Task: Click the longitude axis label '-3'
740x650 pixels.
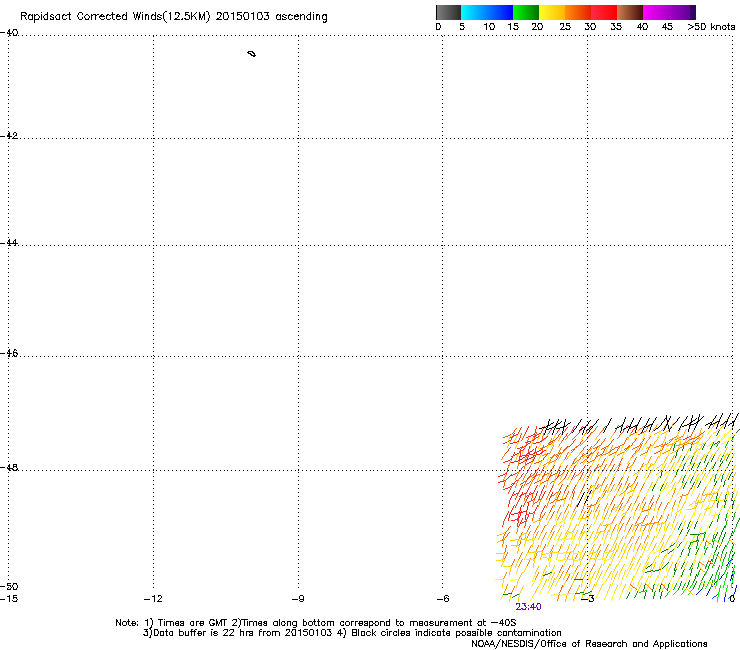Action: tap(588, 599)
